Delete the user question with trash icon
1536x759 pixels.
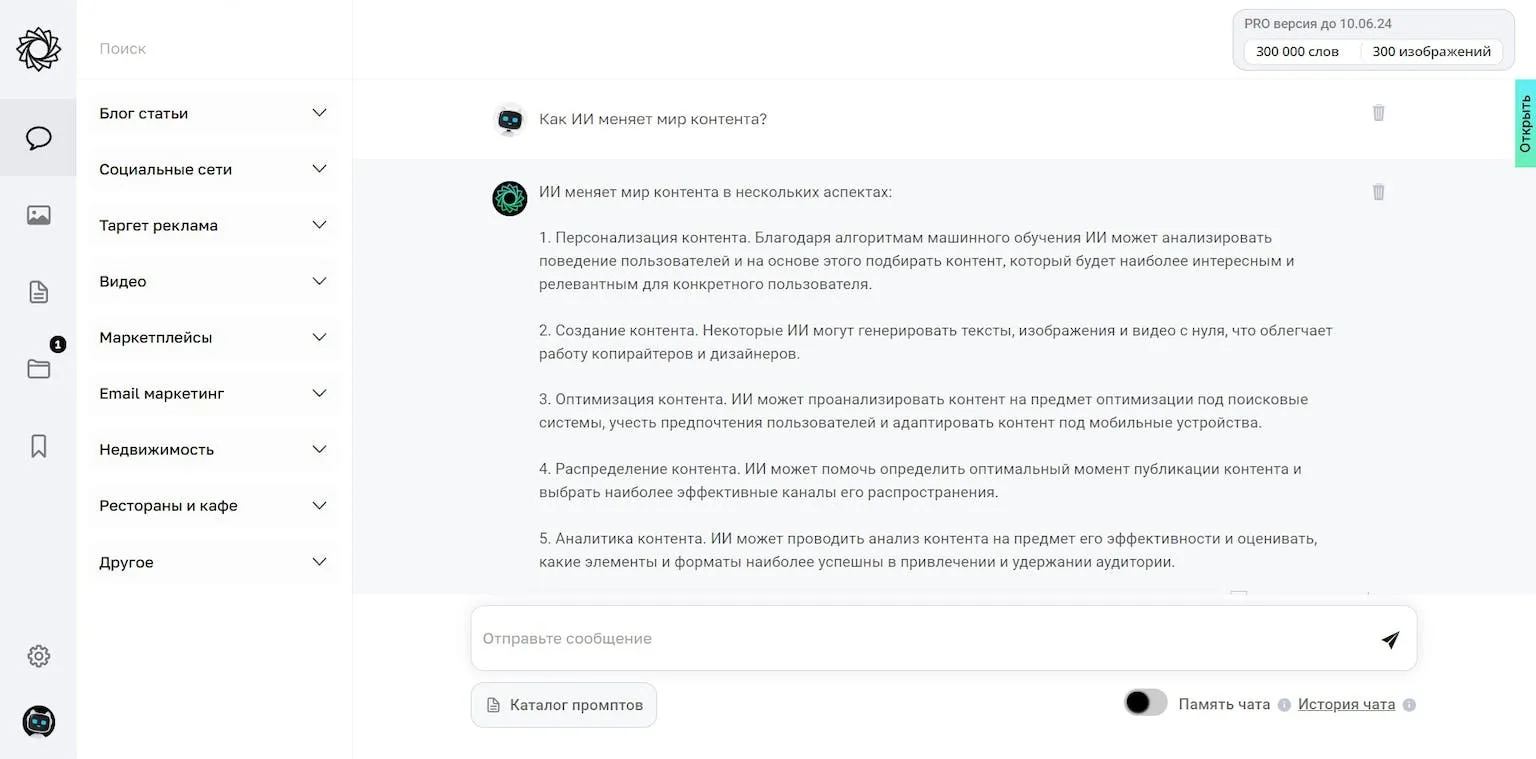(x=1378, y=113)
